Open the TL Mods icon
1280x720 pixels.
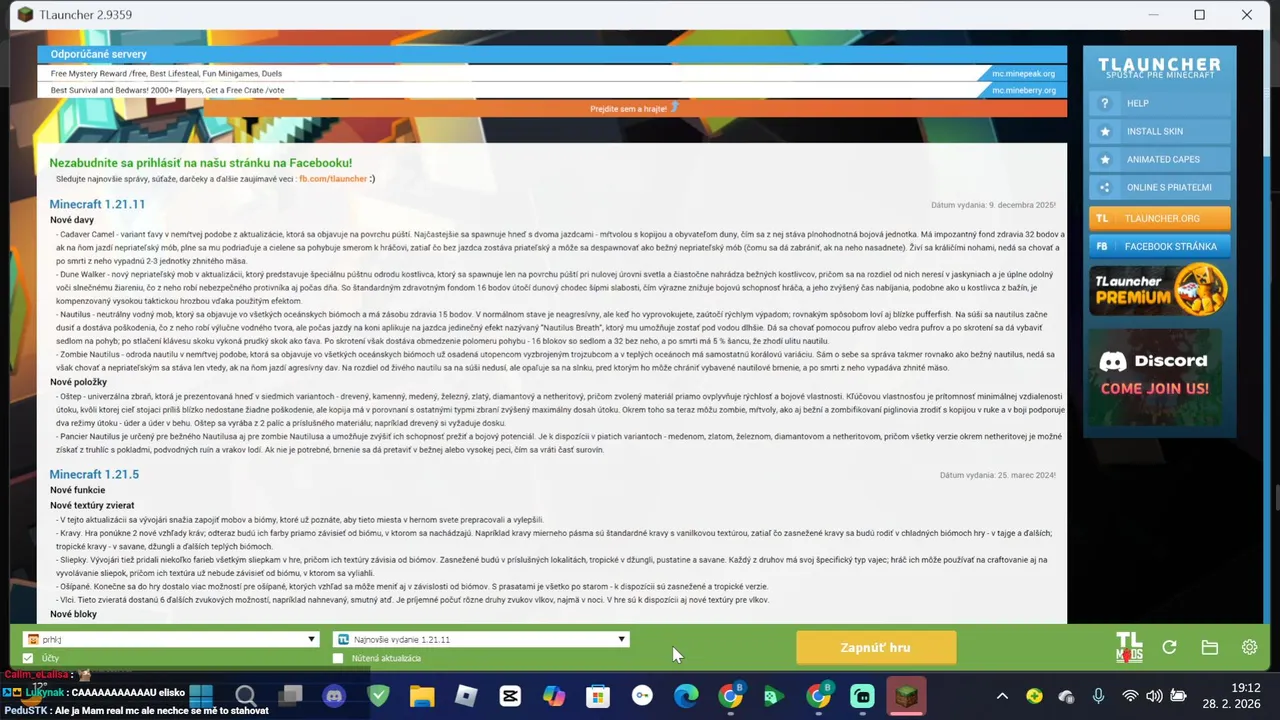[1129, 647]
